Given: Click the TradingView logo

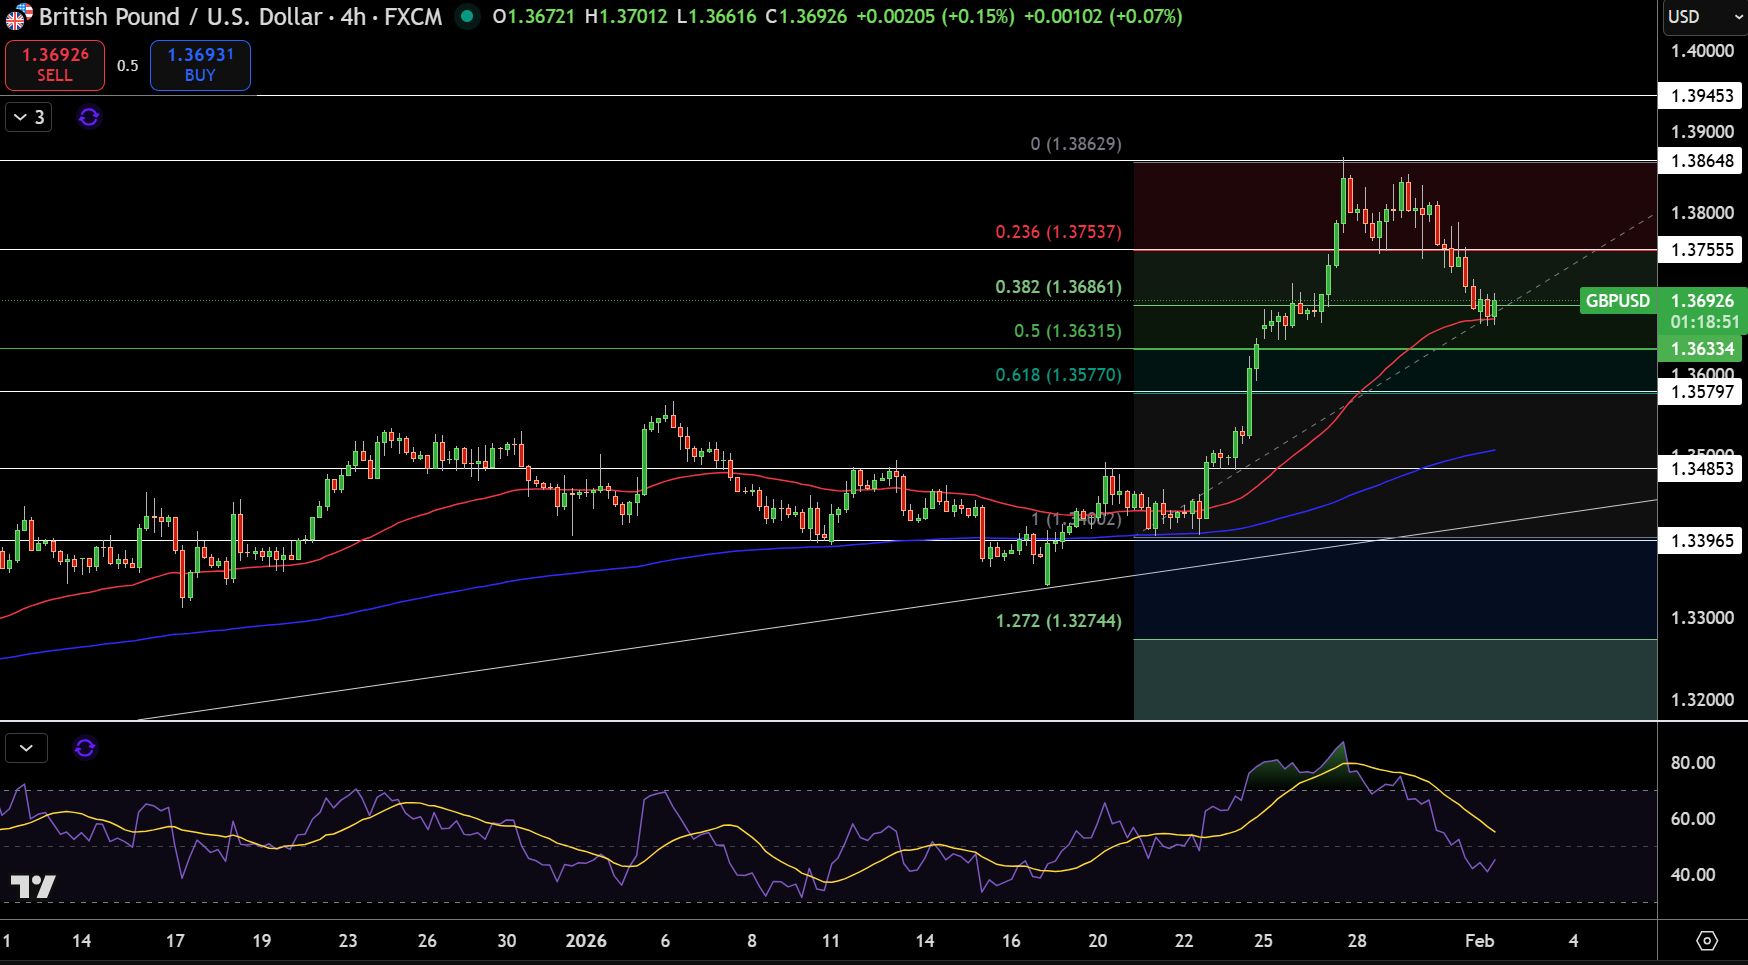Looking at the screenshot, I should pos(33,886).
